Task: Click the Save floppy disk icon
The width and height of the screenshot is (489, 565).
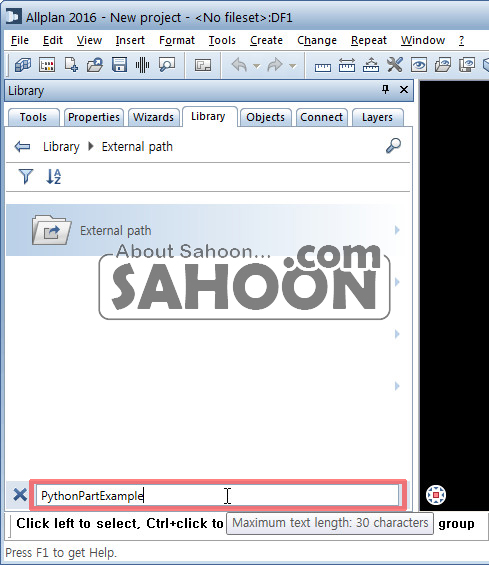Action: click(119, 65)
